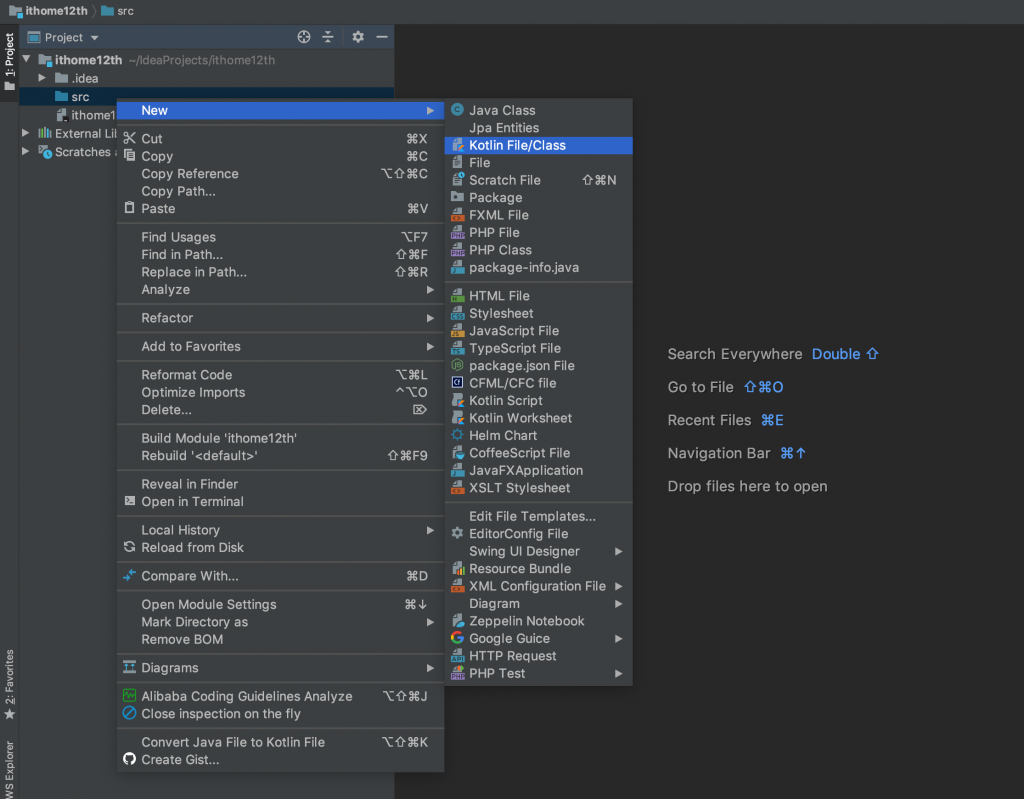Click the Package folder icon
Viewport: 1024px width, 799px height.
click(458, 197)
